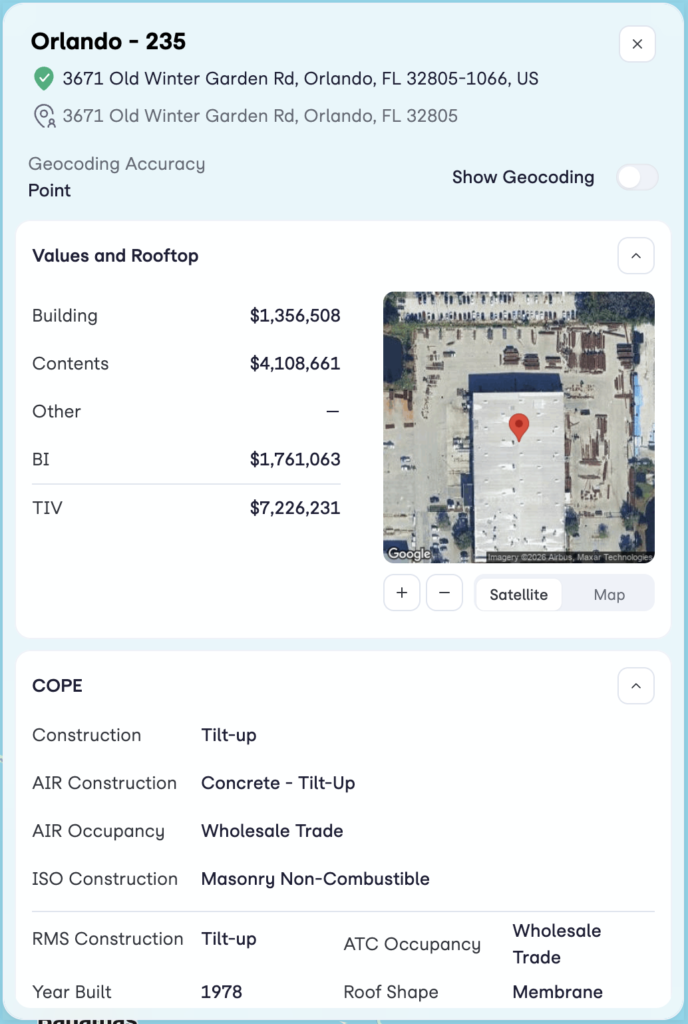Switch to Satellite view
Image resolution: width=688 pixels, height=1024 pixels.
(518, 594)
